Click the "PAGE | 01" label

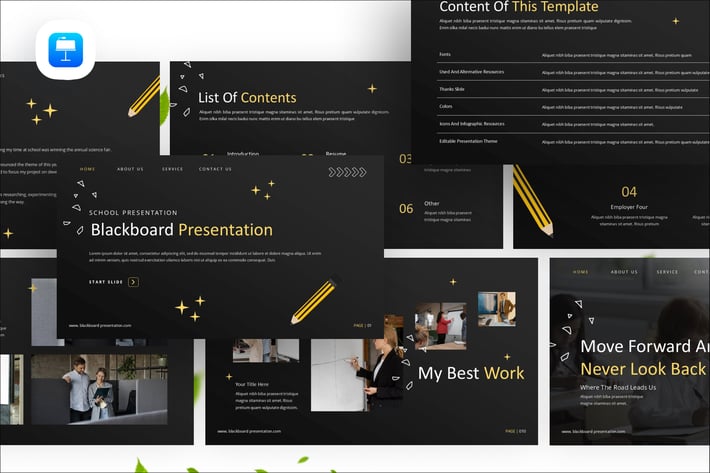click(x=362, y=325)
